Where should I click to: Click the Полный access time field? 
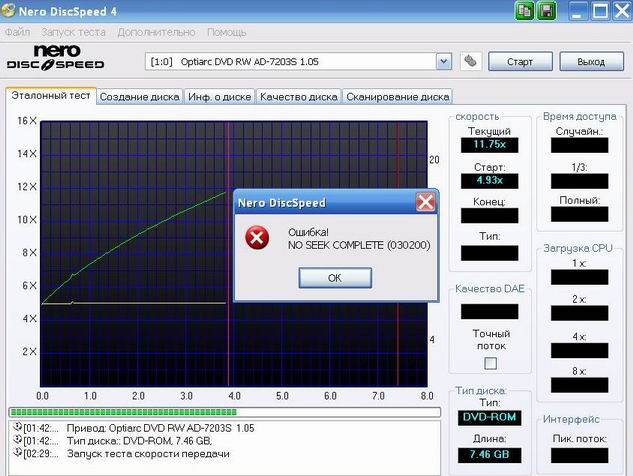coord(579,214)
